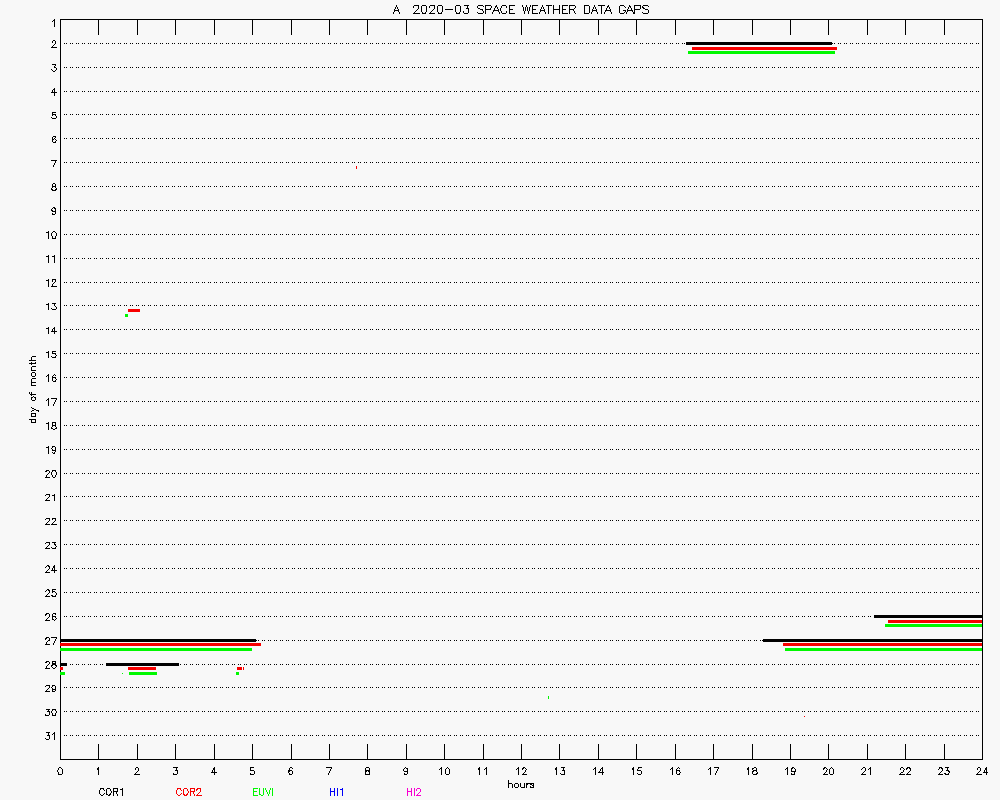Click the hour 24 tick label
Screen dimensions: 1000x800
(x=982, y=771)
